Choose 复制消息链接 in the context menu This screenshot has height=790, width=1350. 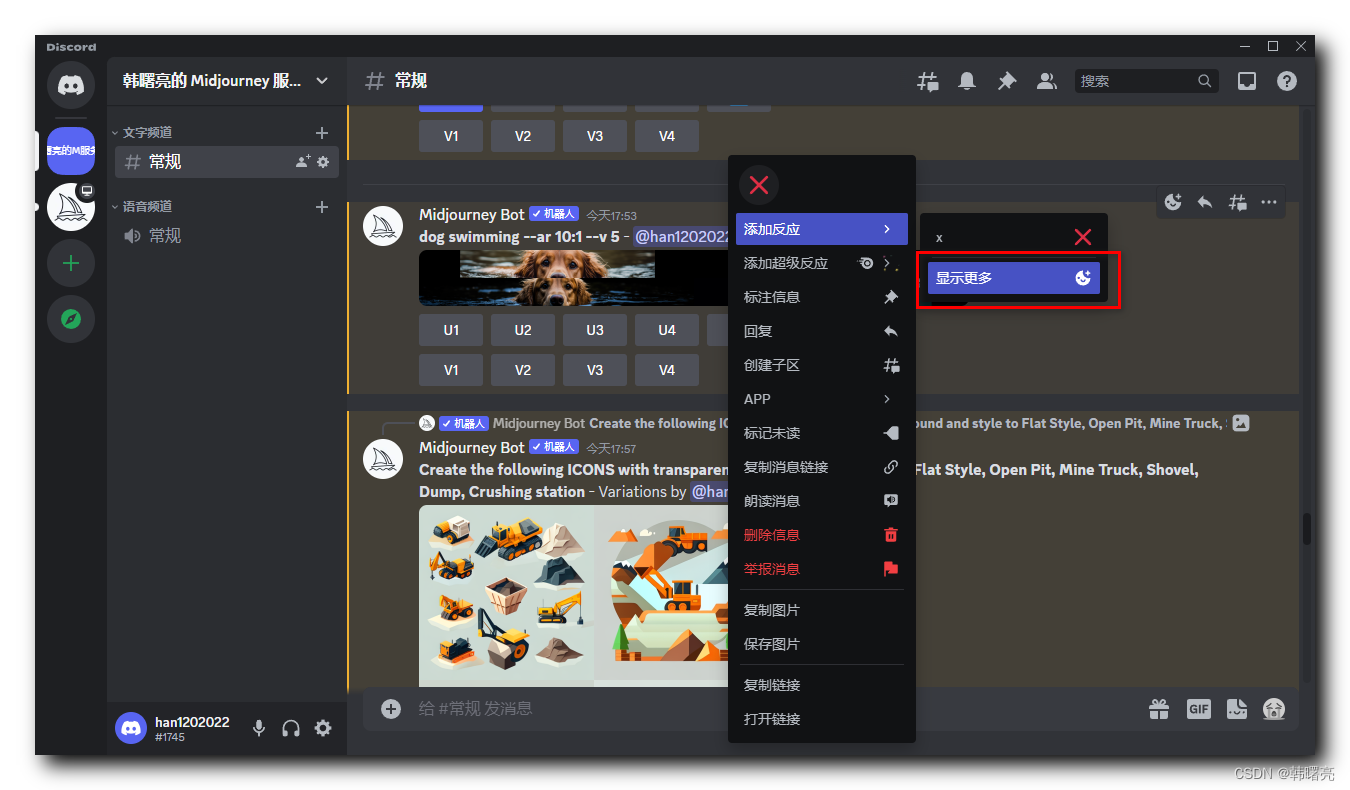click(822, 467)
